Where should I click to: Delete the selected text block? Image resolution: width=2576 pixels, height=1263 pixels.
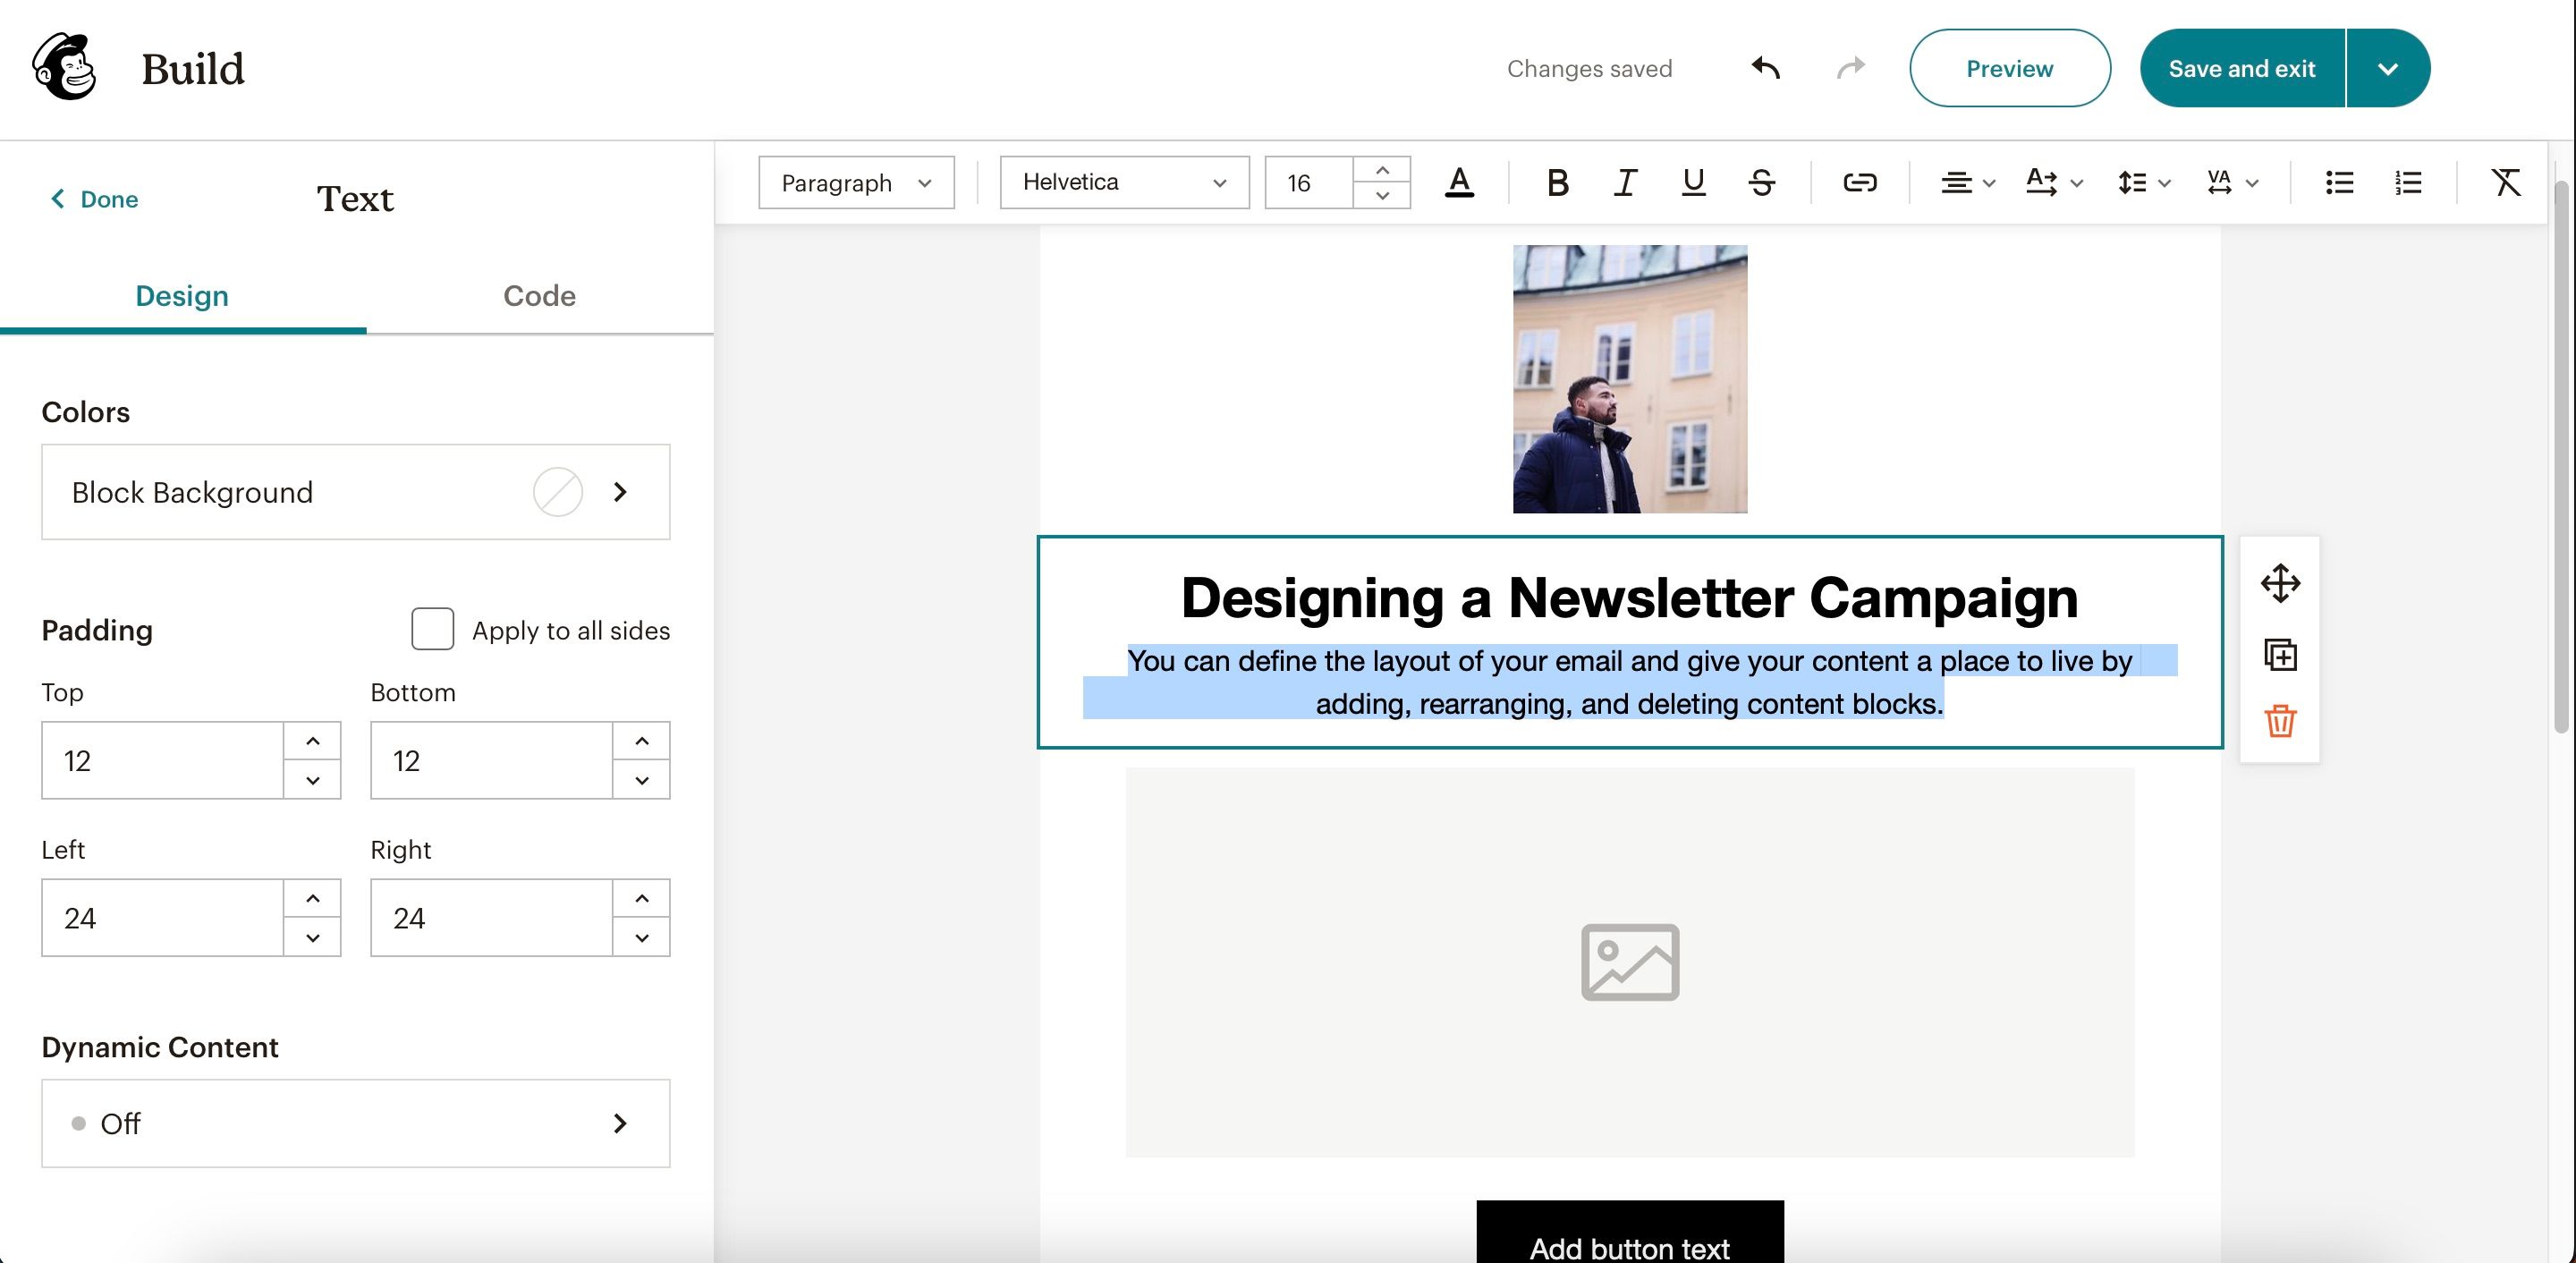click(2280, 721)
